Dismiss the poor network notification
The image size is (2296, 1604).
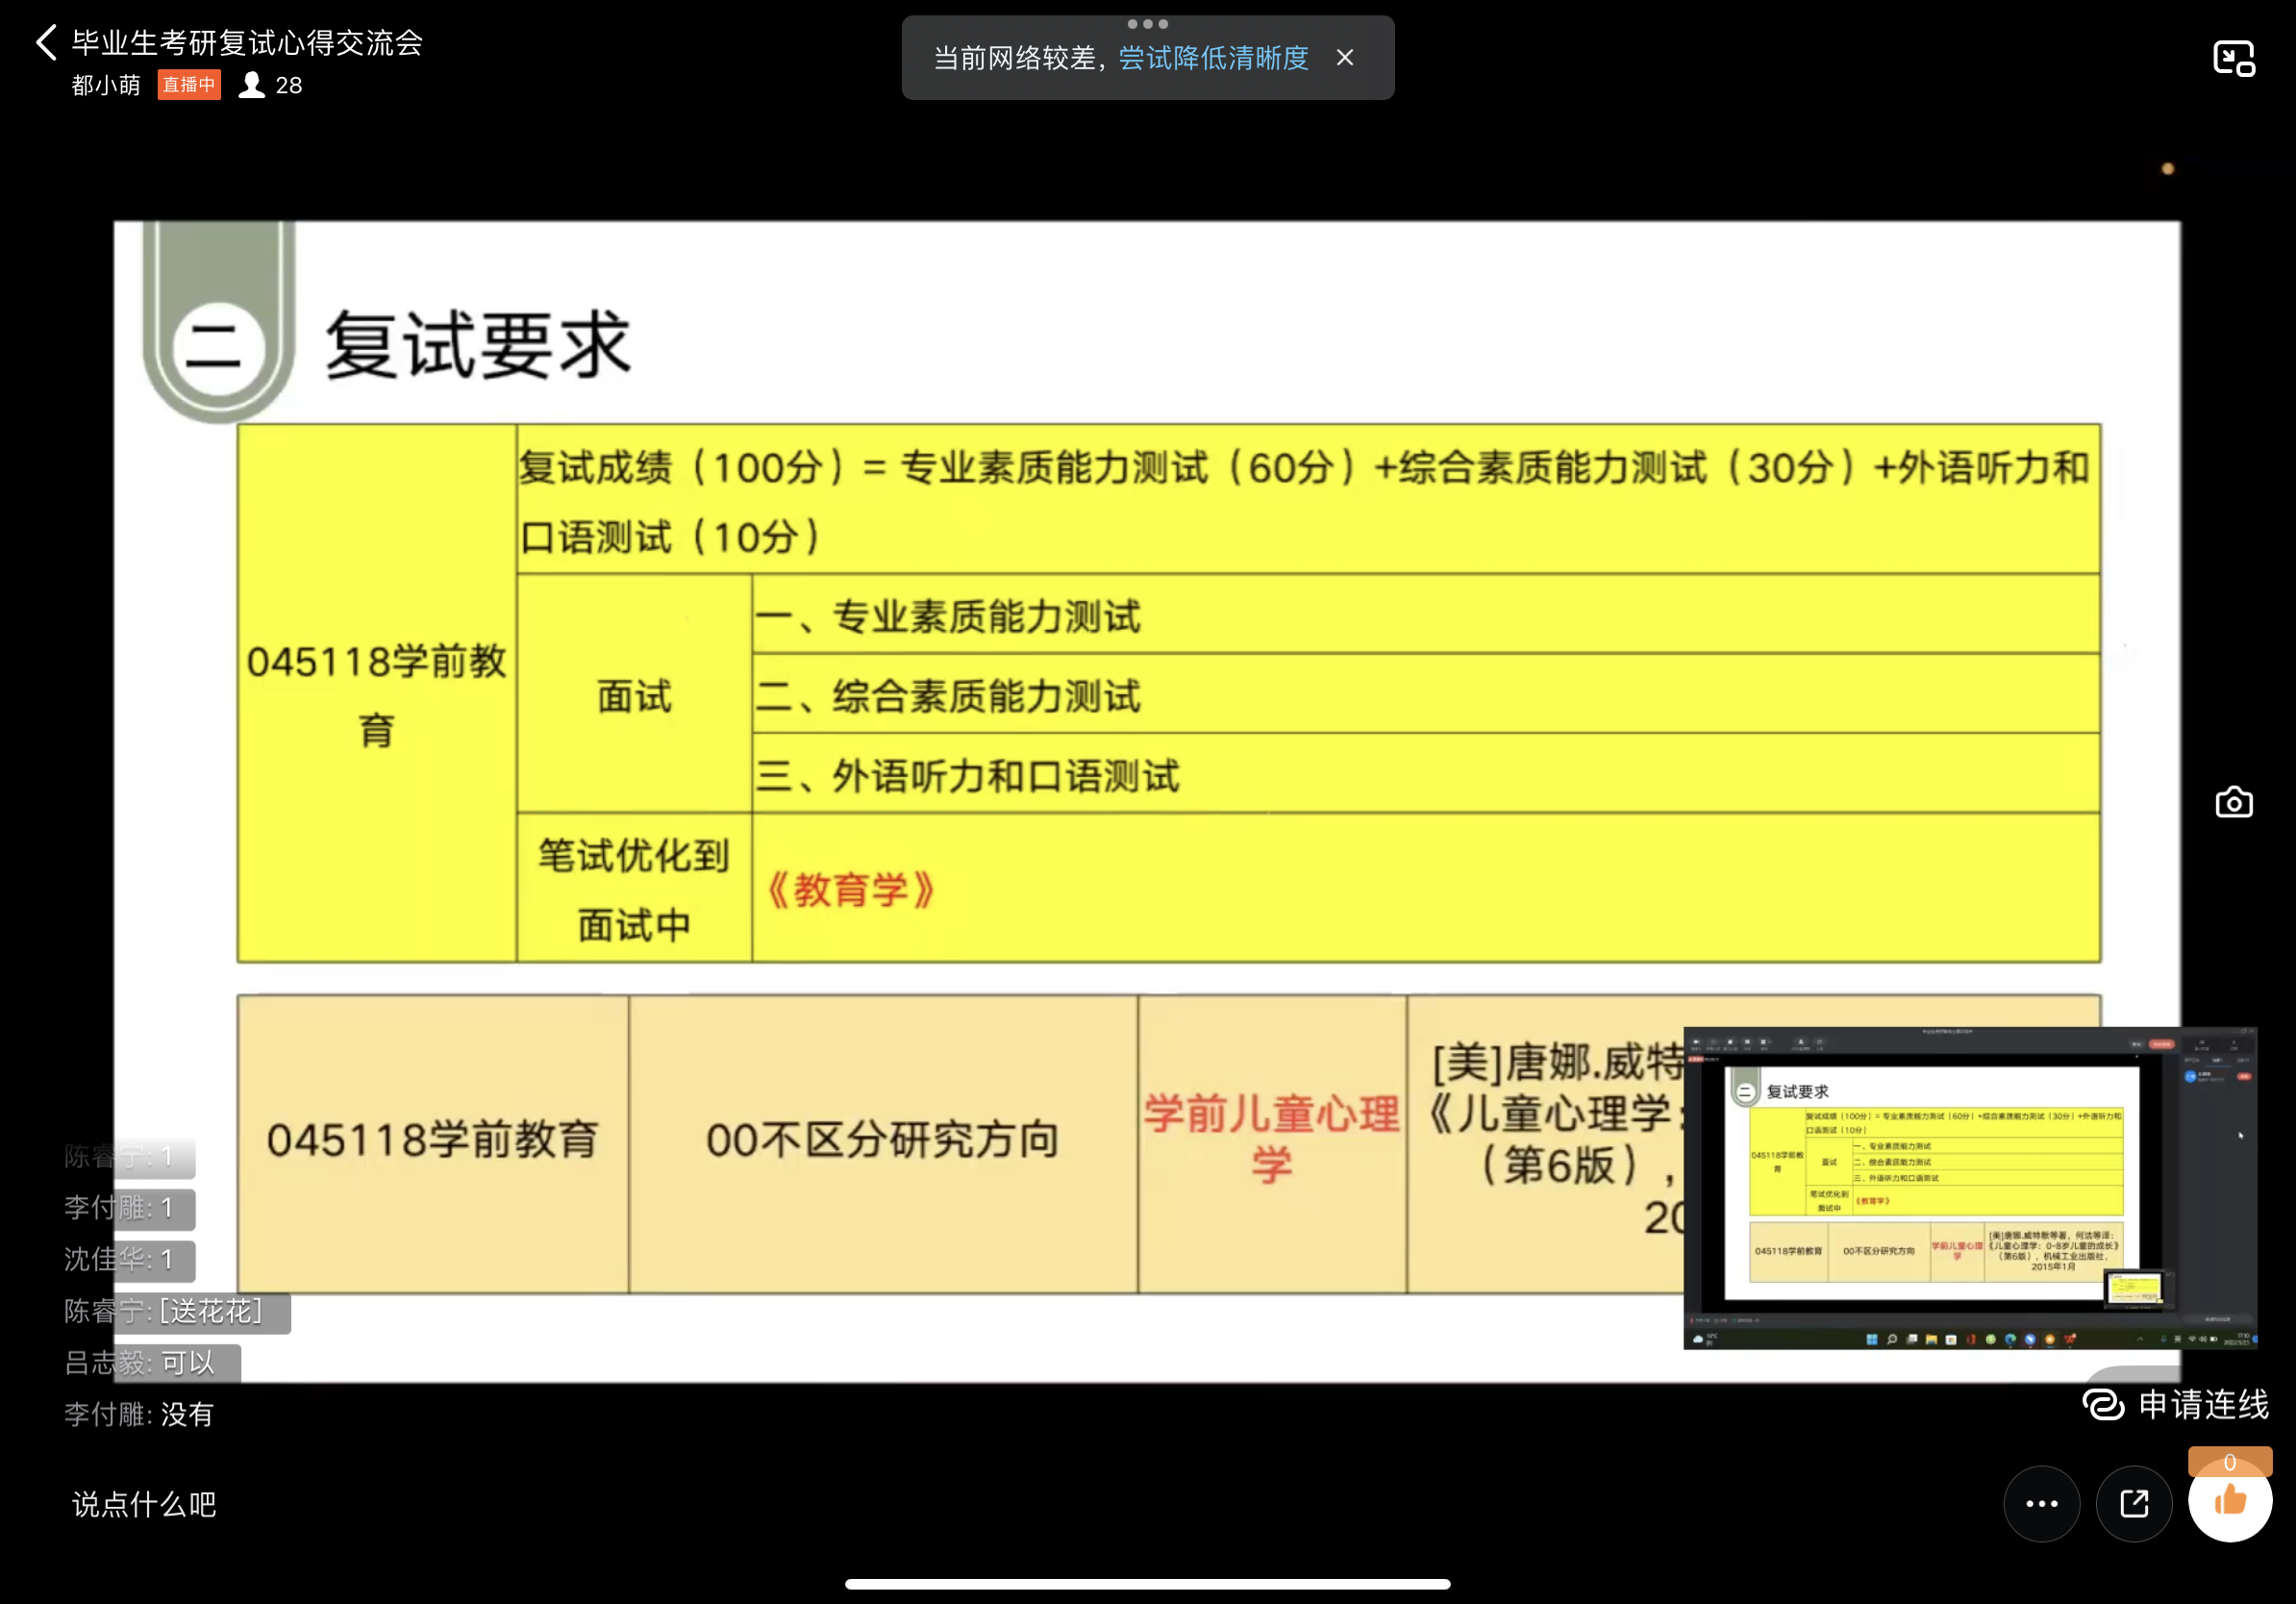coord(1345,58)
